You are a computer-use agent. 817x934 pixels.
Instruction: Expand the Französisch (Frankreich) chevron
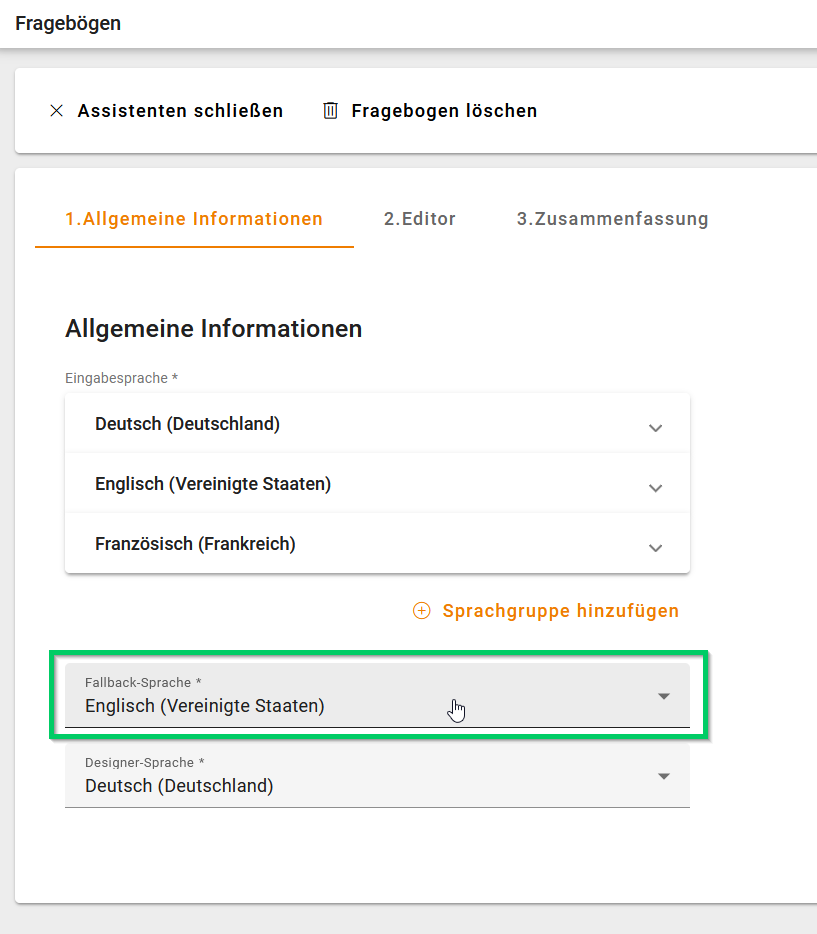tap(655, 547)
